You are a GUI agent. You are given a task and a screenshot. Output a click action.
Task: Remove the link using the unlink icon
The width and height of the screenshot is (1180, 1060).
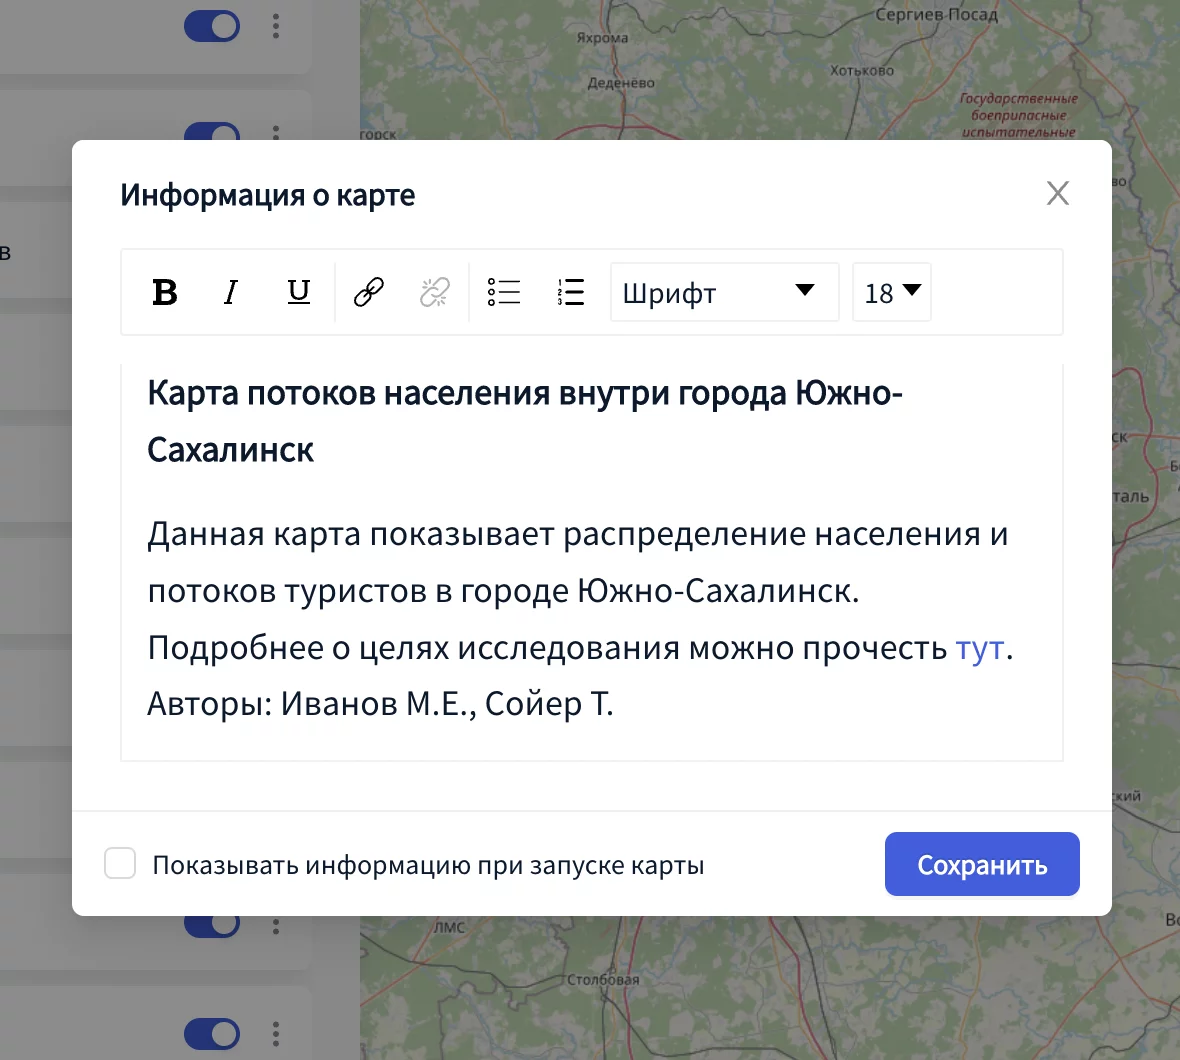(x=435, y=292)
